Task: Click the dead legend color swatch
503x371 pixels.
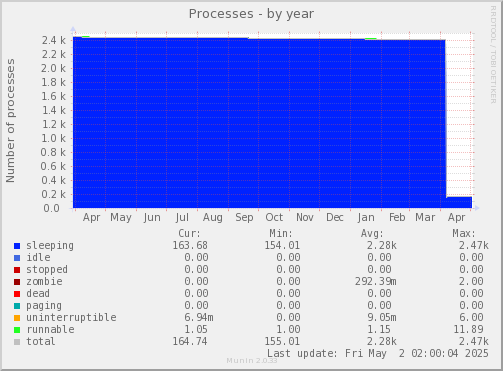Action: point(17,294)
